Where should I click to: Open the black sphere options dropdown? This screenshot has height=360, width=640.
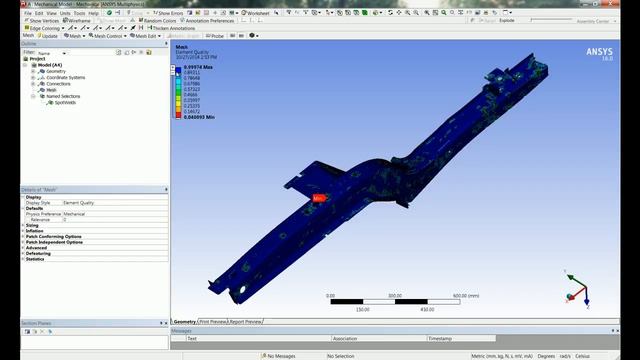253,36
